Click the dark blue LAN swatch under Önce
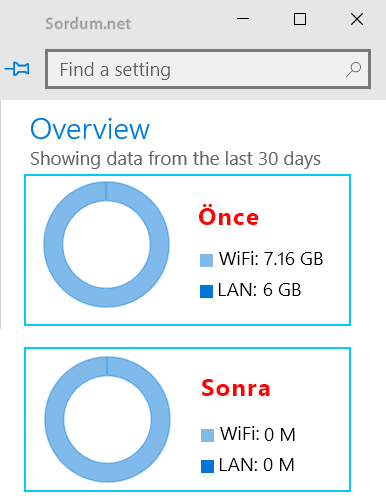The width and height of the screenshot is (386, 500). click(x=206, y=291)
